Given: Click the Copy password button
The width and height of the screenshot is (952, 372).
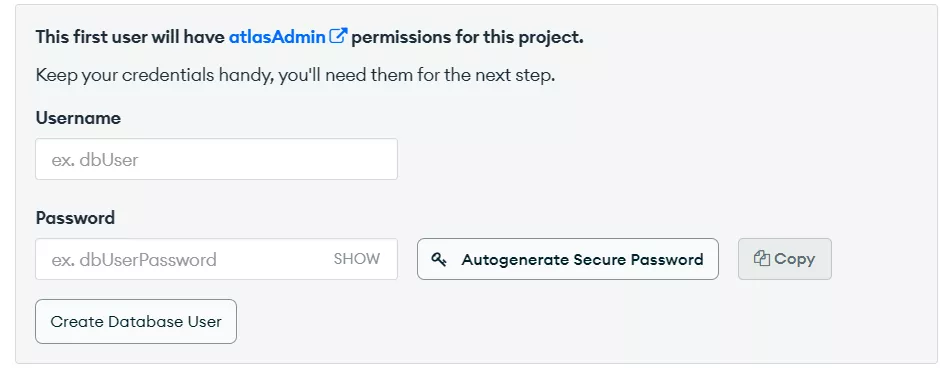Looking at the screenshot, I should coord(784,259).
